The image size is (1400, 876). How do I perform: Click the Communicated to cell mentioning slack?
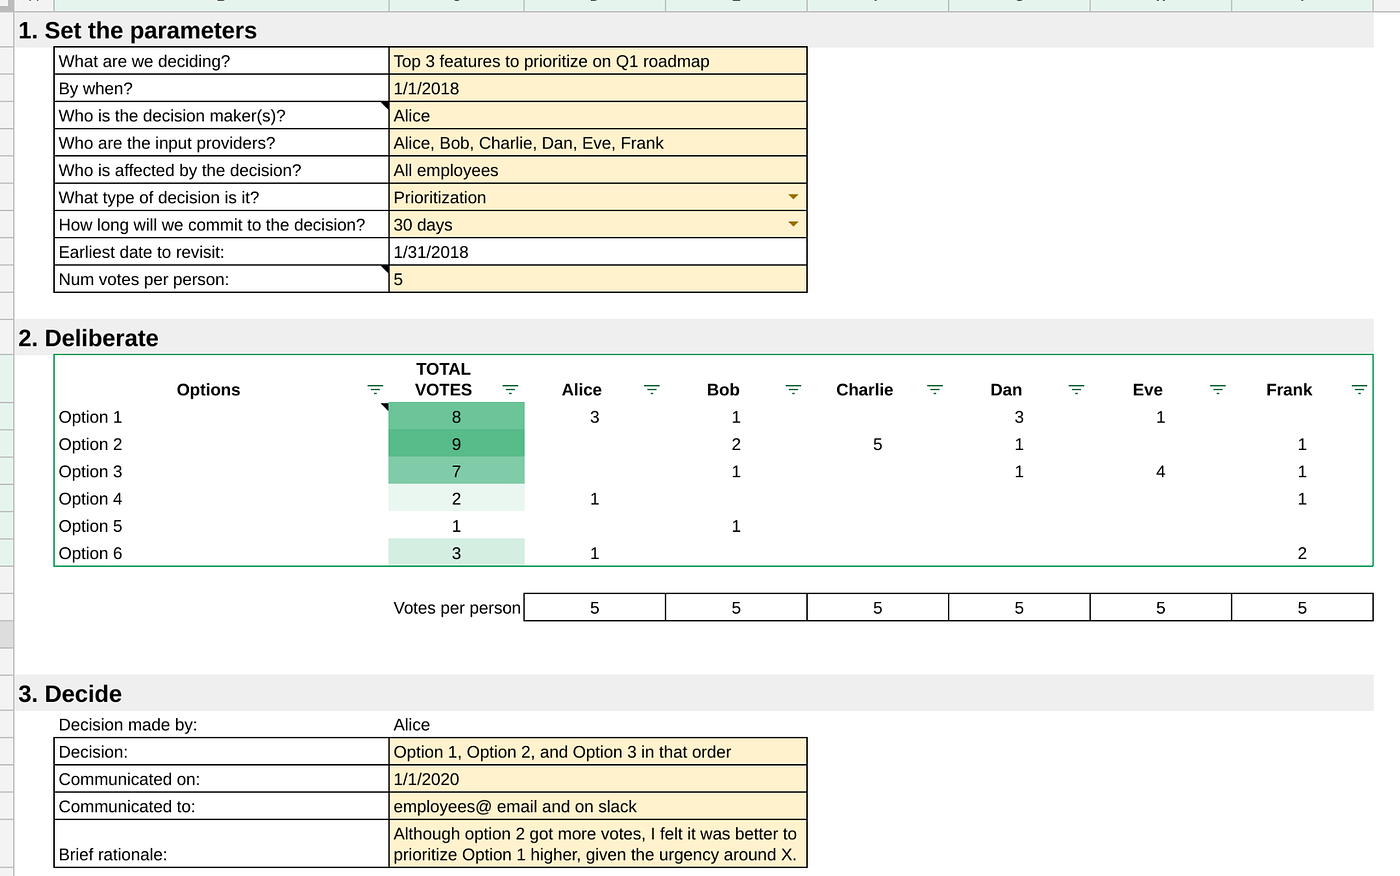coord(597,806)
